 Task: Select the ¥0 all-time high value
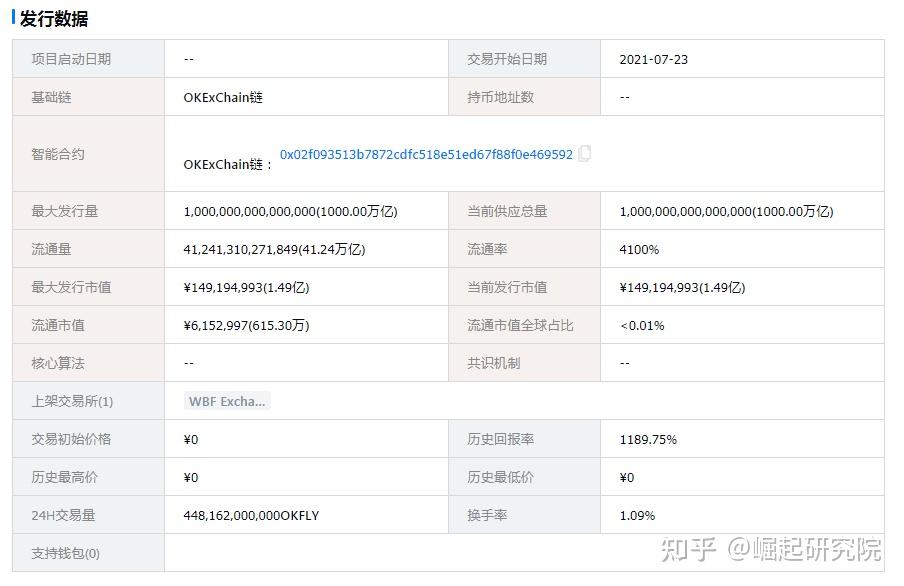click(190, 478)
